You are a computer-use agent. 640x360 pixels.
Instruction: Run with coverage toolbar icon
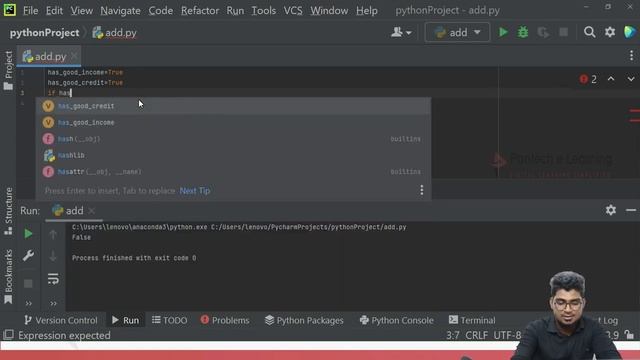(543, 32)
